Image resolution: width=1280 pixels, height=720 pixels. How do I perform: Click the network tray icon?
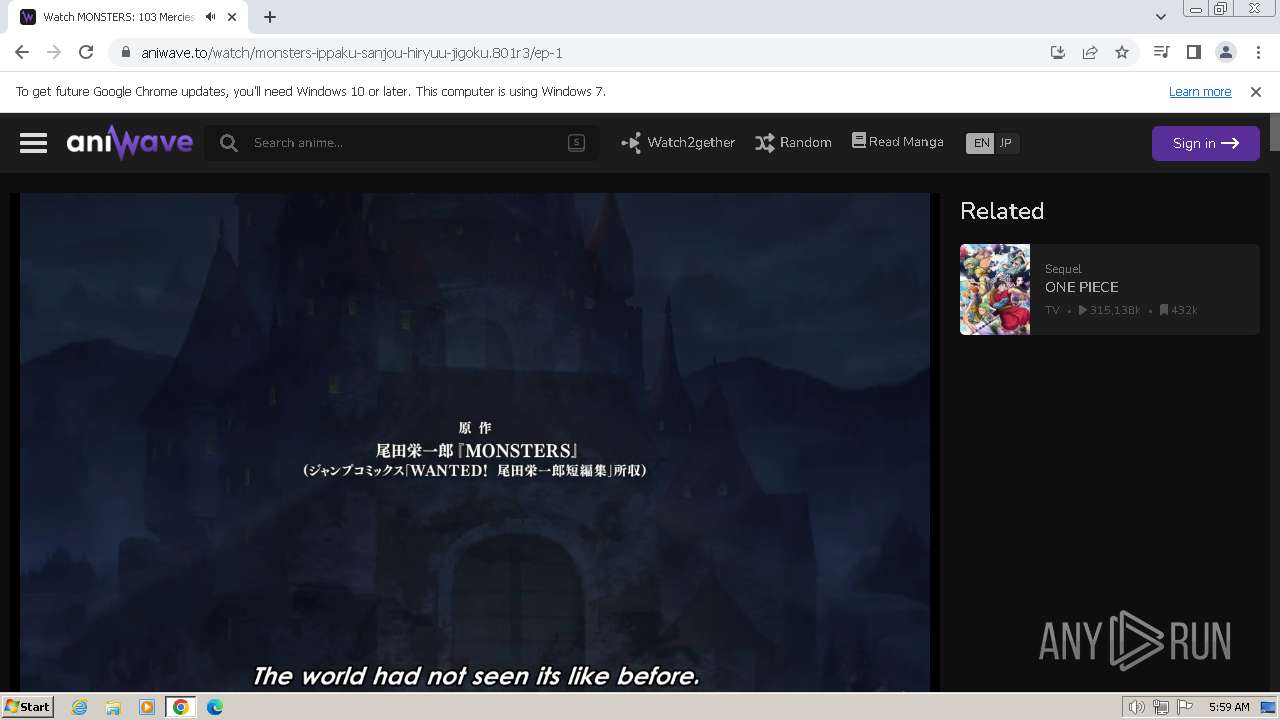1161,707
